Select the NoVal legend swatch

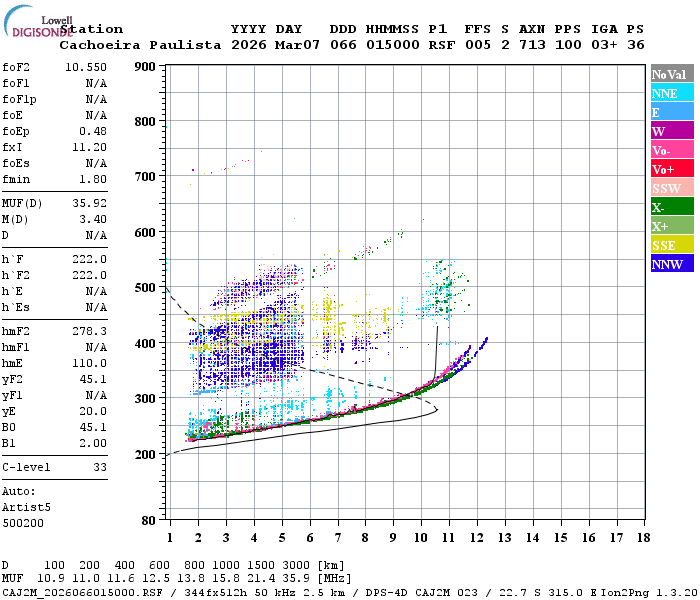tap(672, 74)
